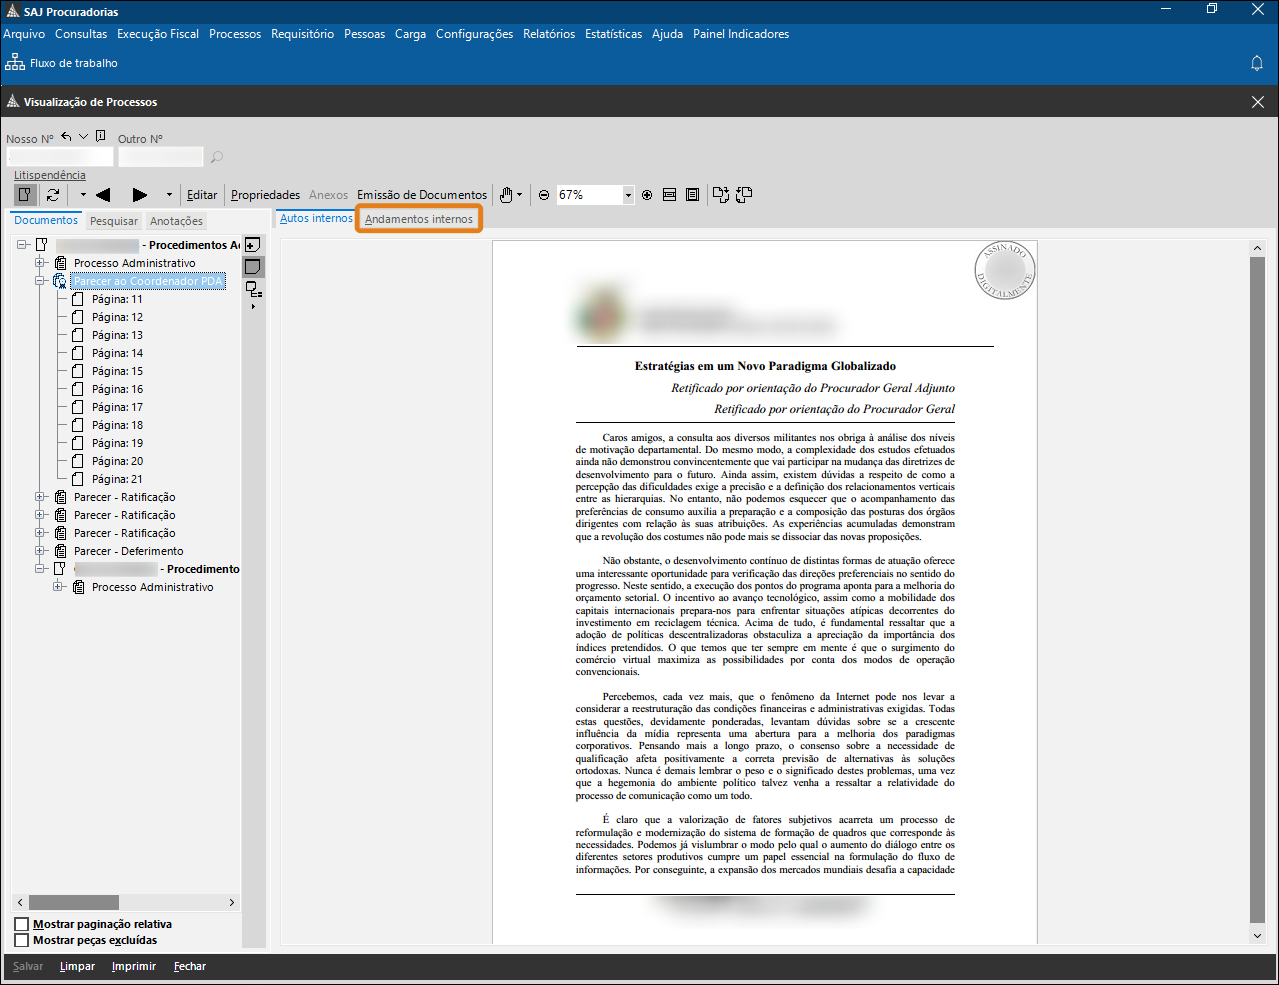The height and width of the screenshot is (985, 1279).
Task: Collapse the Parecer ao Coordenador PDA node
Action: (41, 281)
